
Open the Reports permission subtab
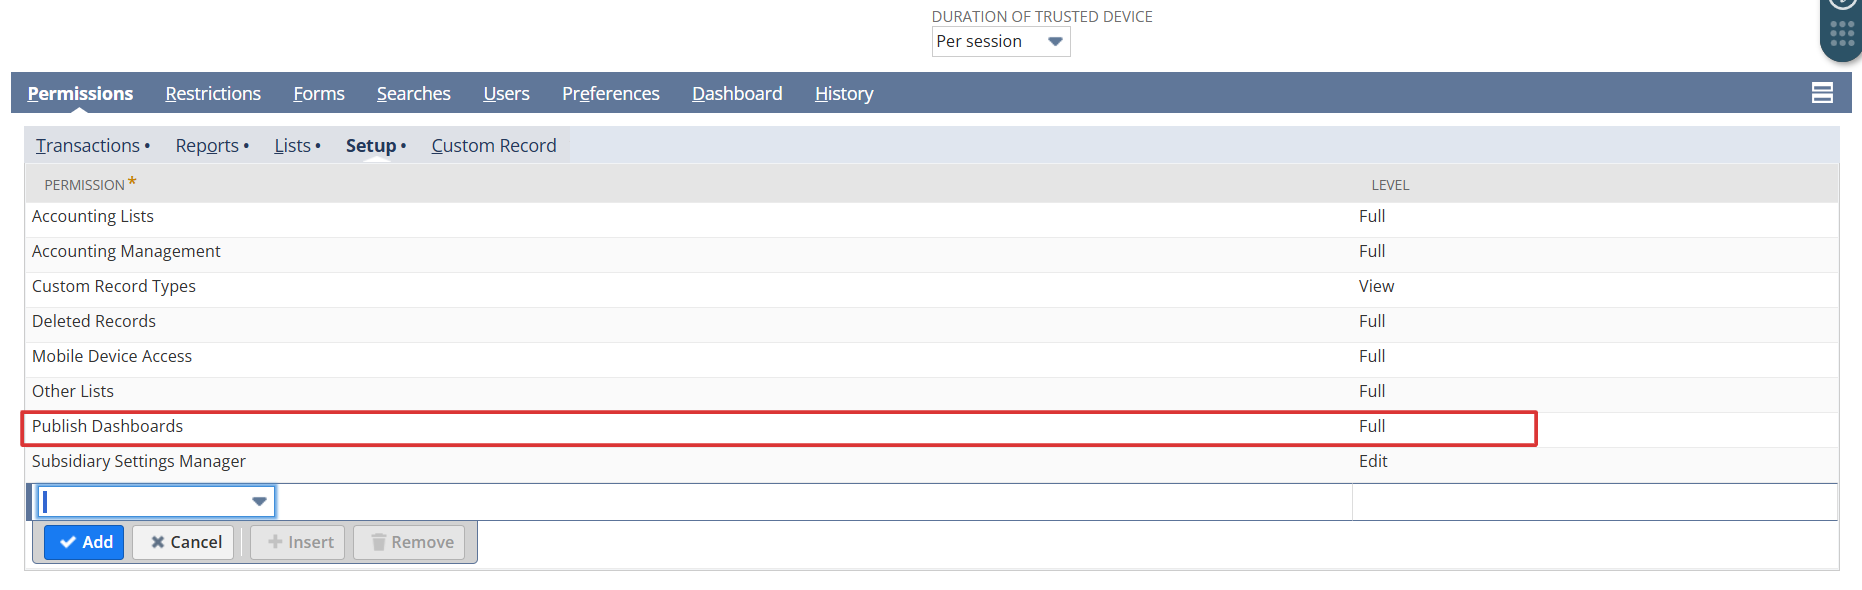coord(207,146)
